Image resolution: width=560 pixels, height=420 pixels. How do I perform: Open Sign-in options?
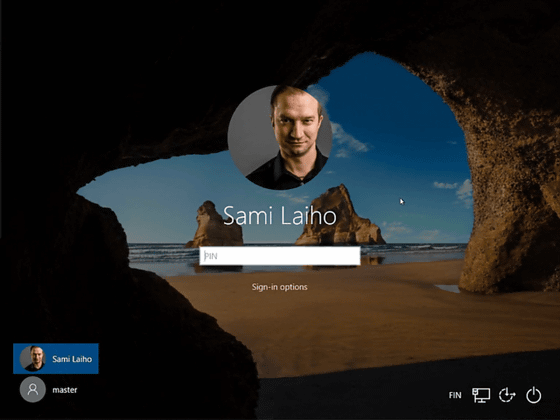pos(280,287)
